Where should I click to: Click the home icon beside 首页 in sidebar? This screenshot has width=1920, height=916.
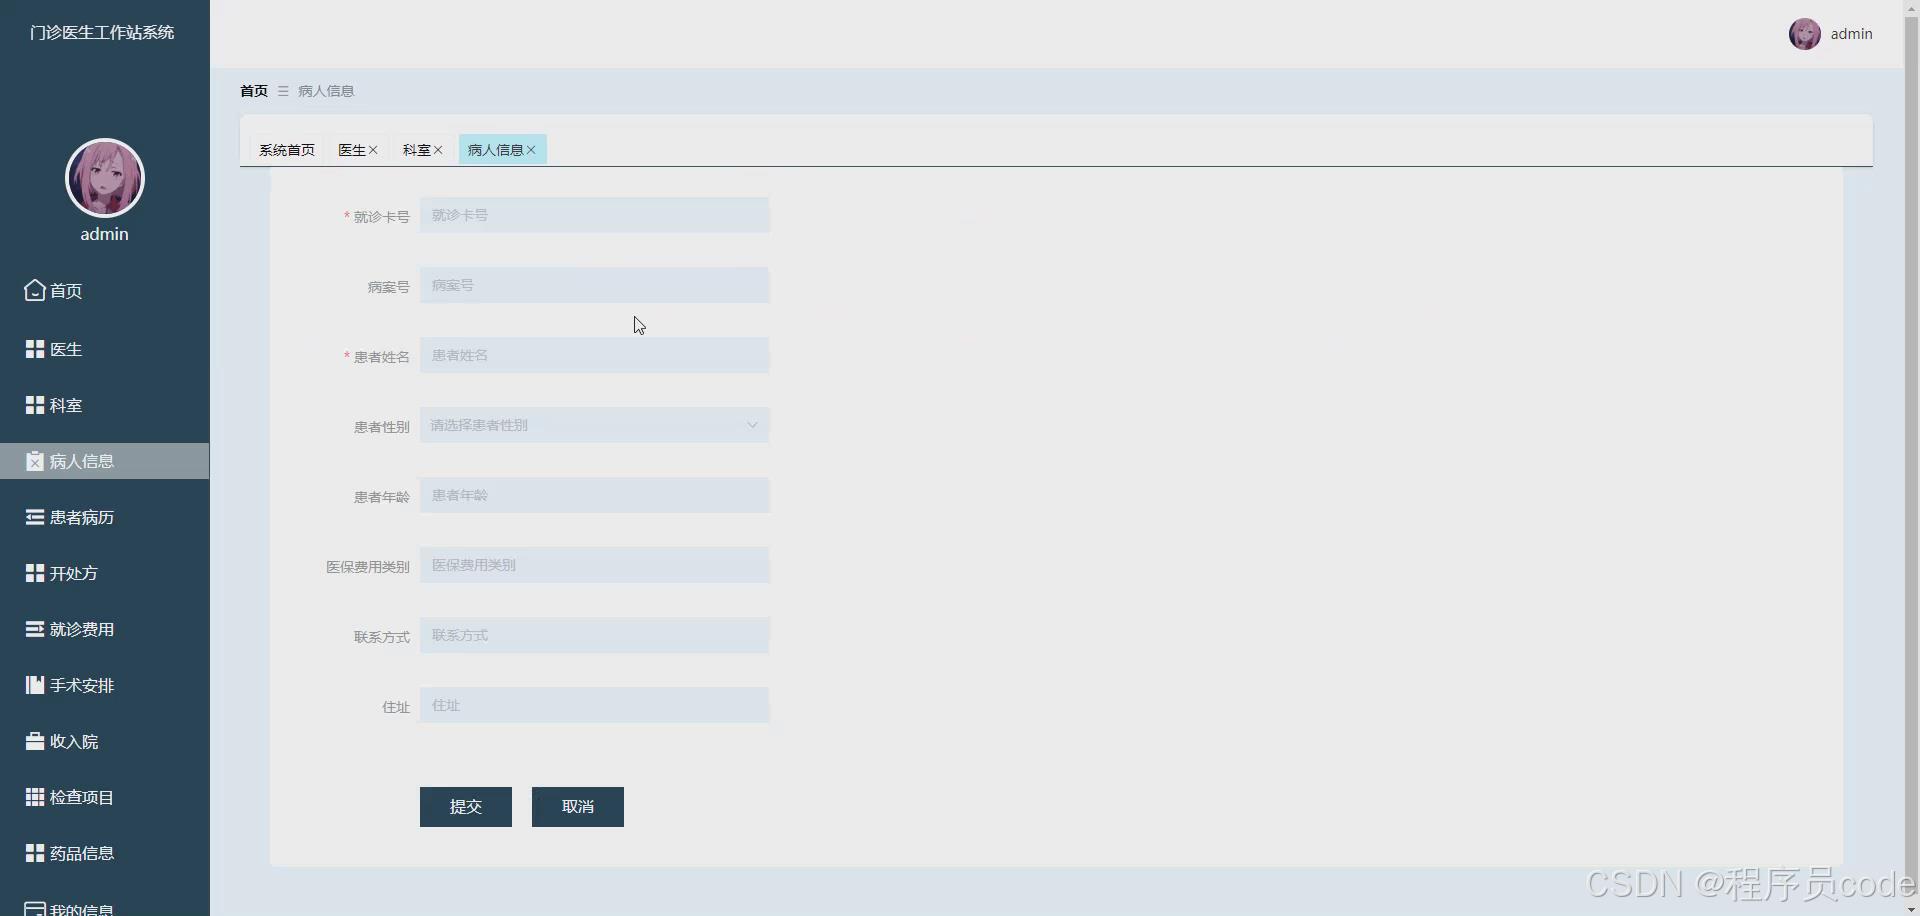pyautogui.click(x=35, y=290)
